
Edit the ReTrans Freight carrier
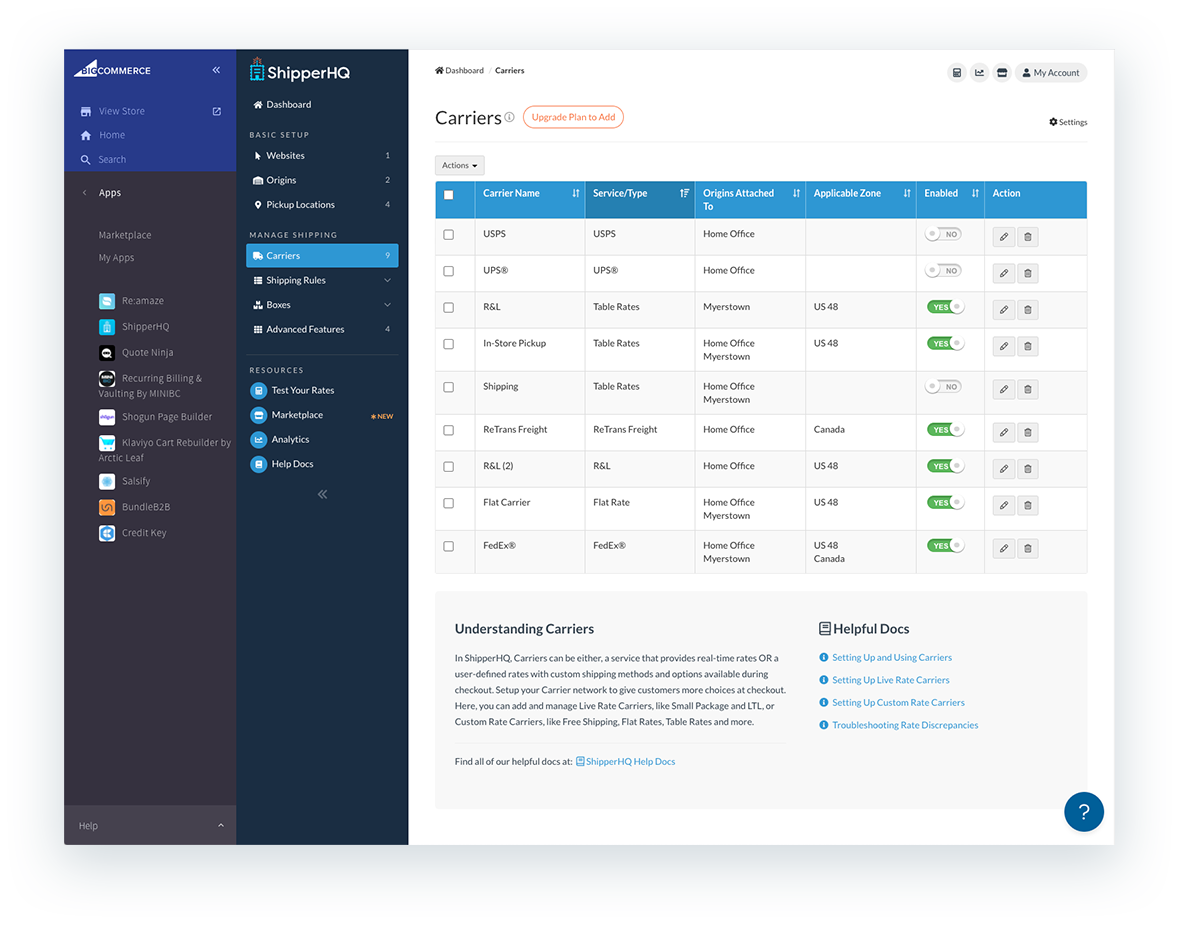(1004, 433)
